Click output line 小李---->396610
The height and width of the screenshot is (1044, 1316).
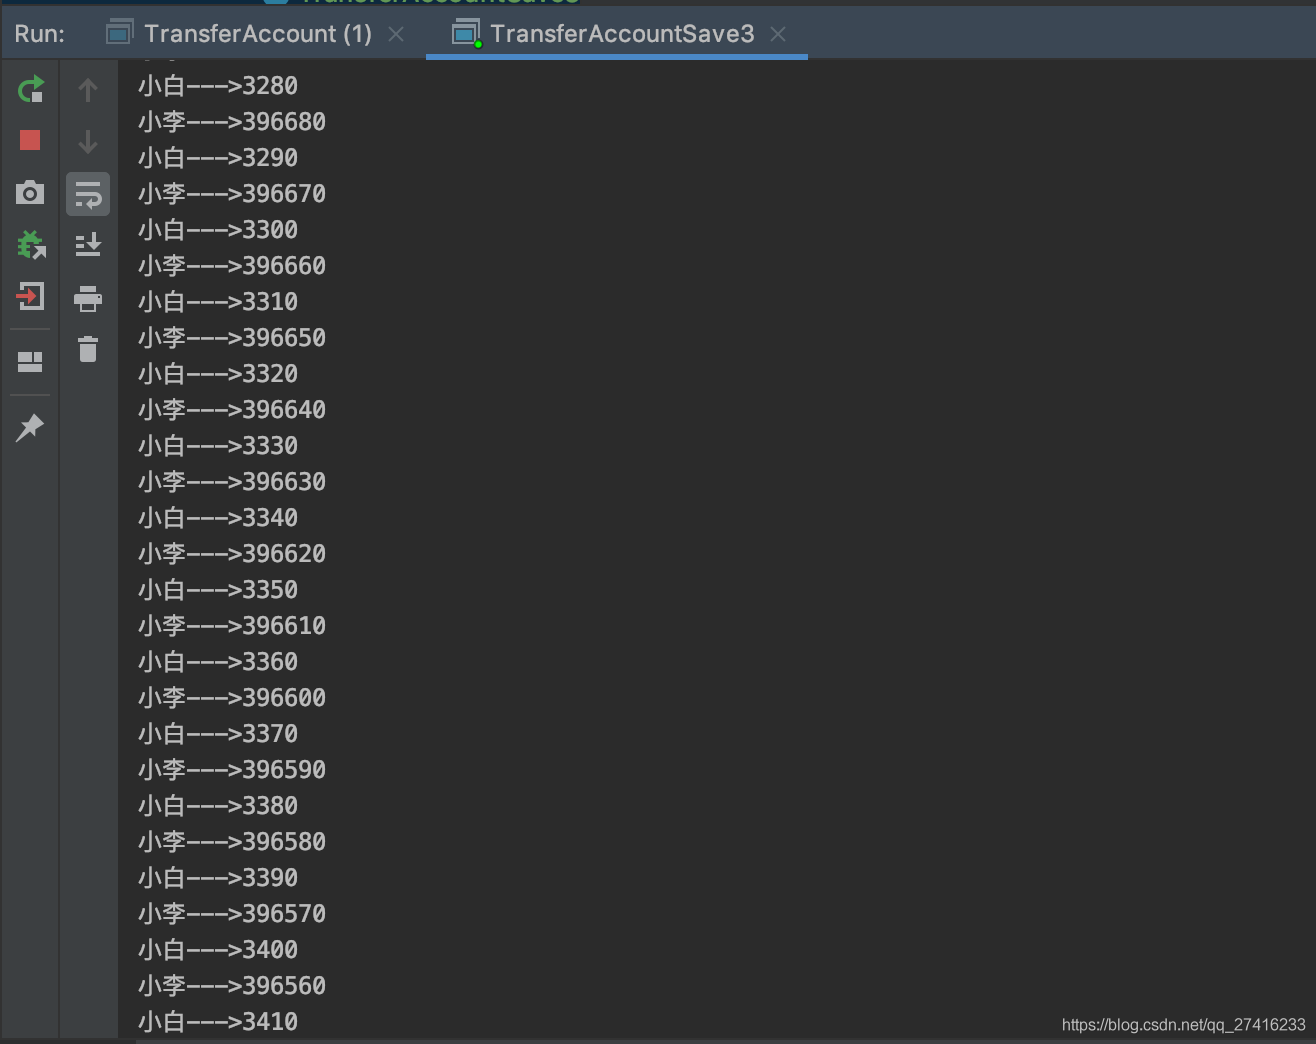232,626
